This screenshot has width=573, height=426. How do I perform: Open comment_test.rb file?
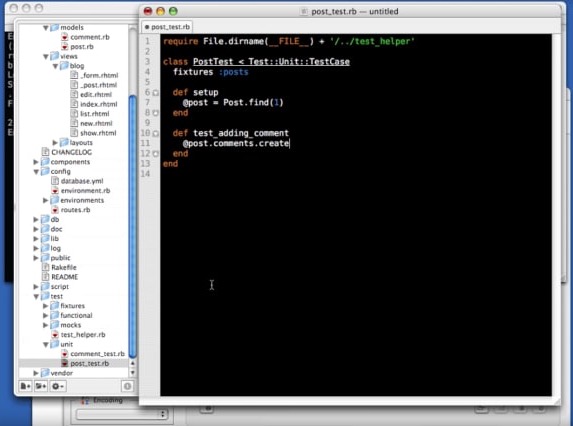pyautogui.click(x=98, y=354)
